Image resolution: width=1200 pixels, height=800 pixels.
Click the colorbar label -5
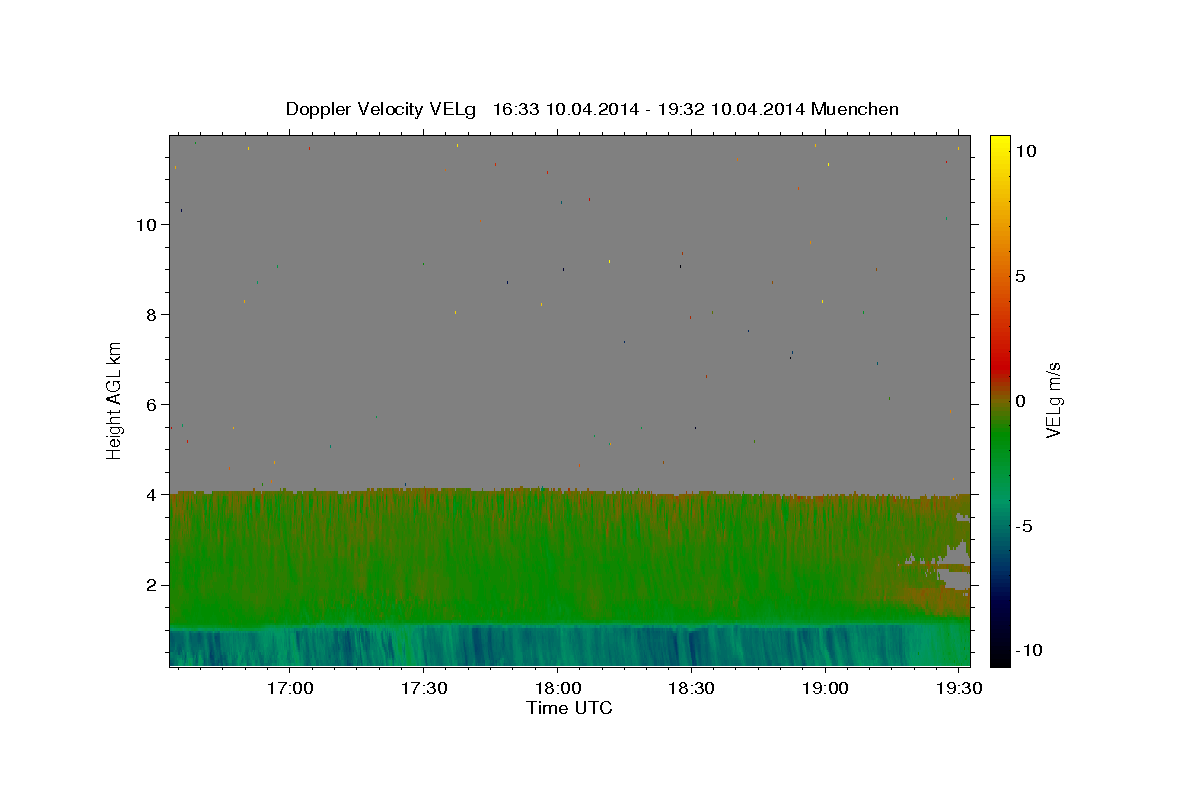coord(1024,526)
